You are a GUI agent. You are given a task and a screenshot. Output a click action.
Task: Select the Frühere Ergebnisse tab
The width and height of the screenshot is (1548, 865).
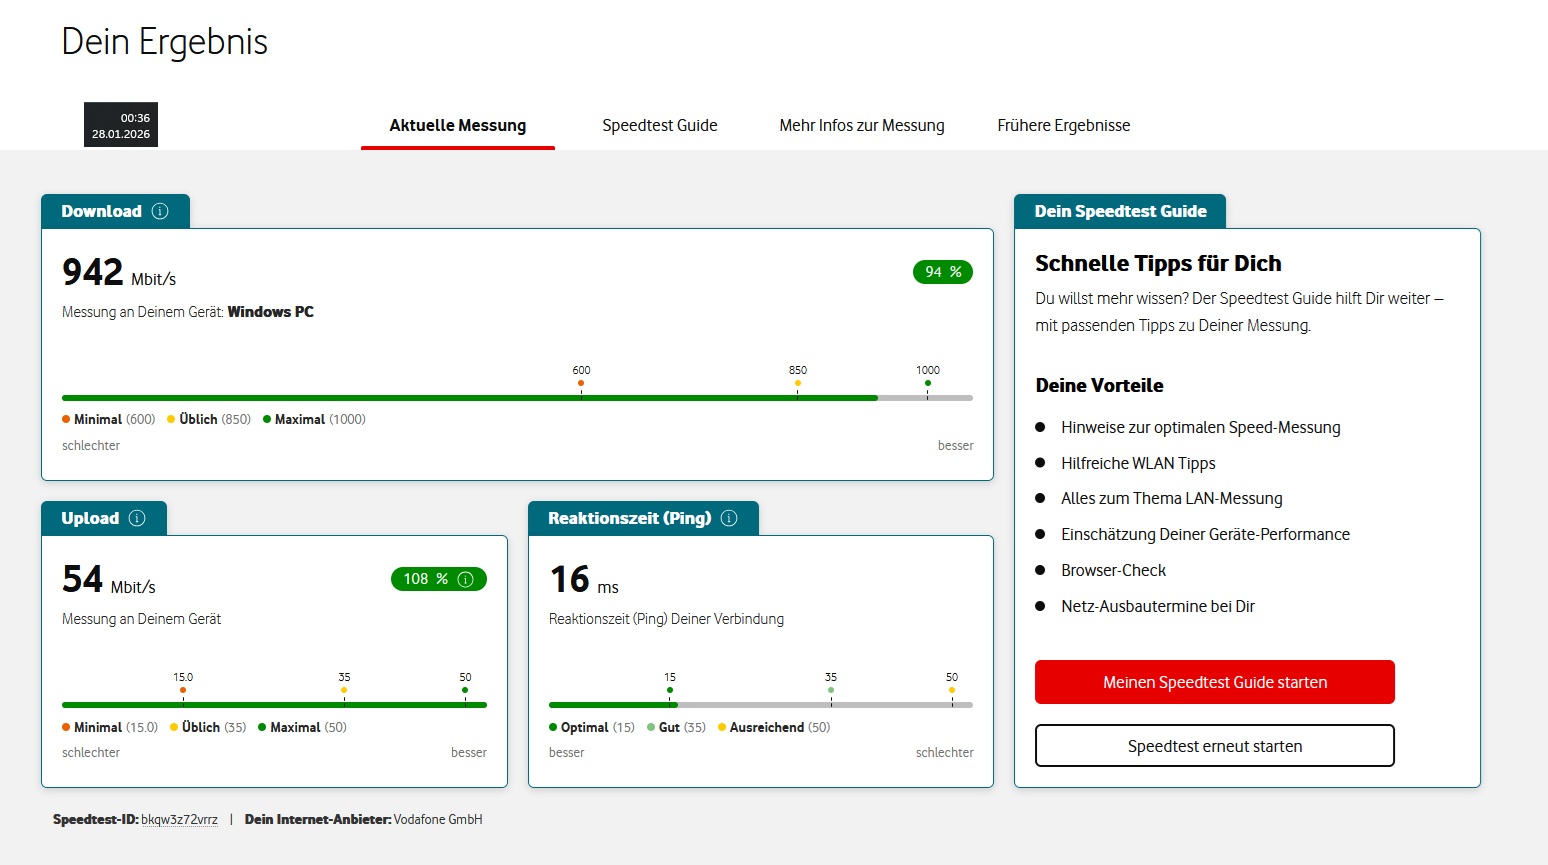[x=1064, y=126]
